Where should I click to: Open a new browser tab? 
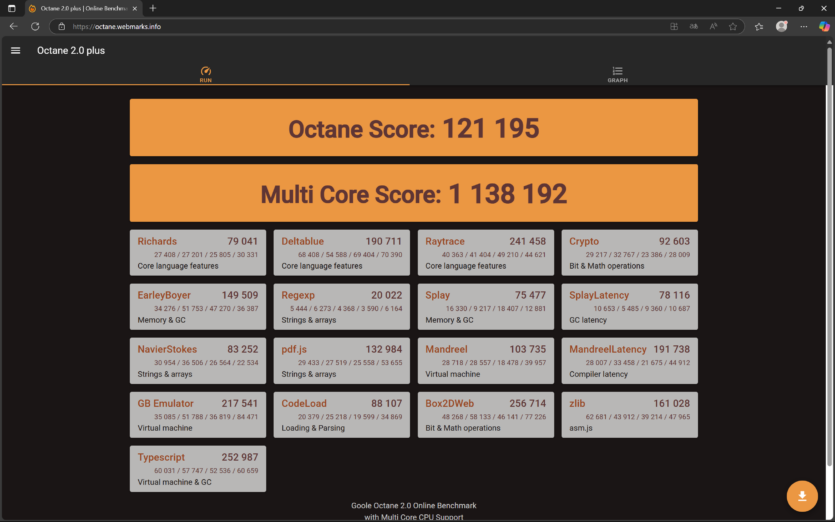coord(153,9)
